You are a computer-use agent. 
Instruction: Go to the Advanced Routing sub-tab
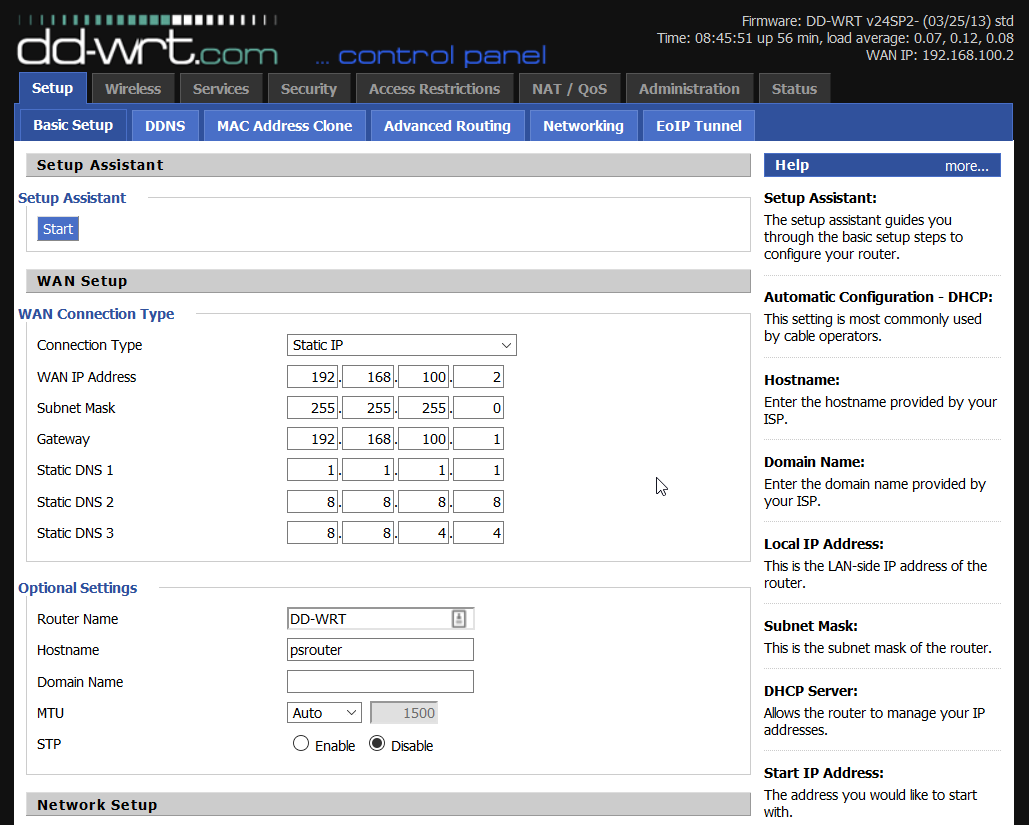click(x=447, y=125)
